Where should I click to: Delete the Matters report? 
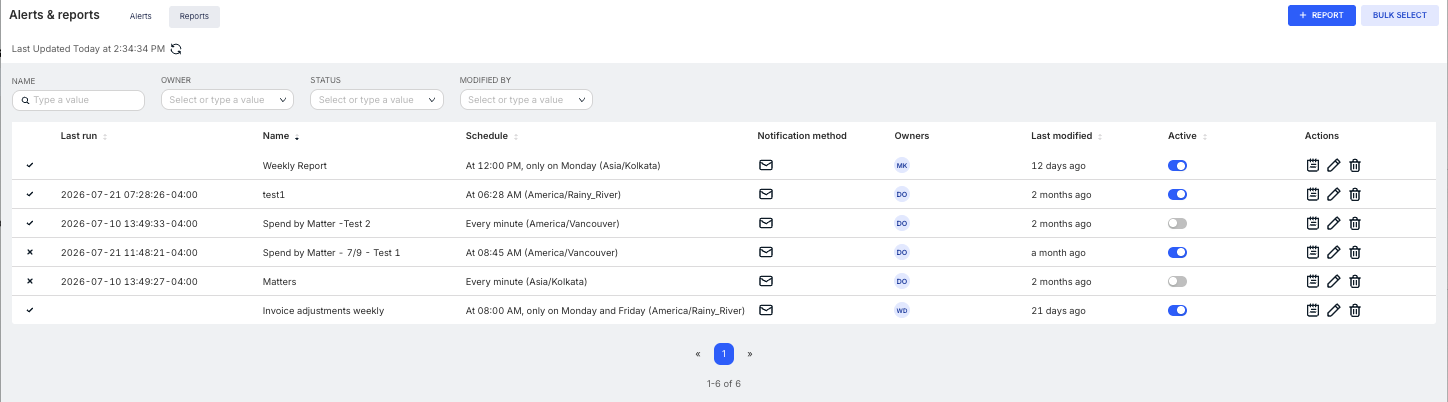pos(1355,281)
